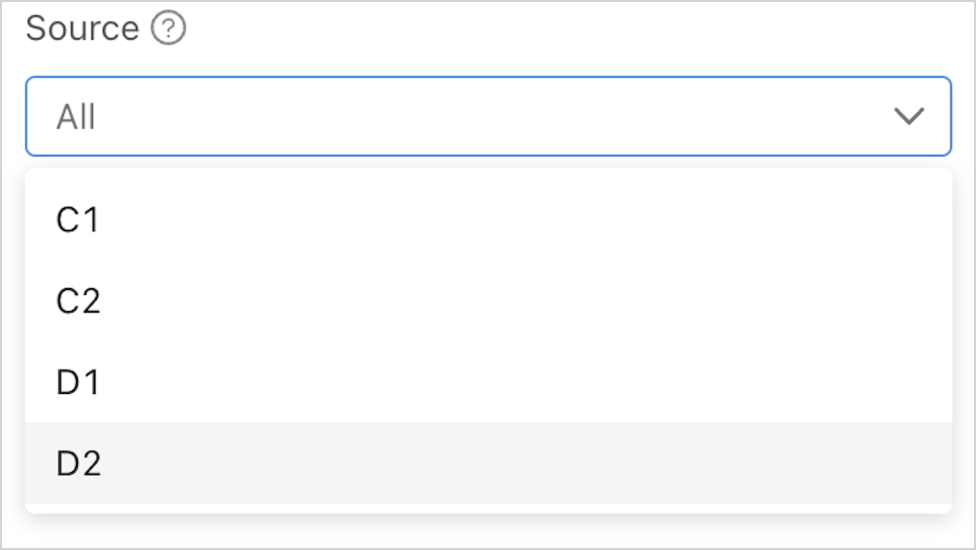976x550 pixels.
Task: Click the Source field label
Action: pos(82,30)
